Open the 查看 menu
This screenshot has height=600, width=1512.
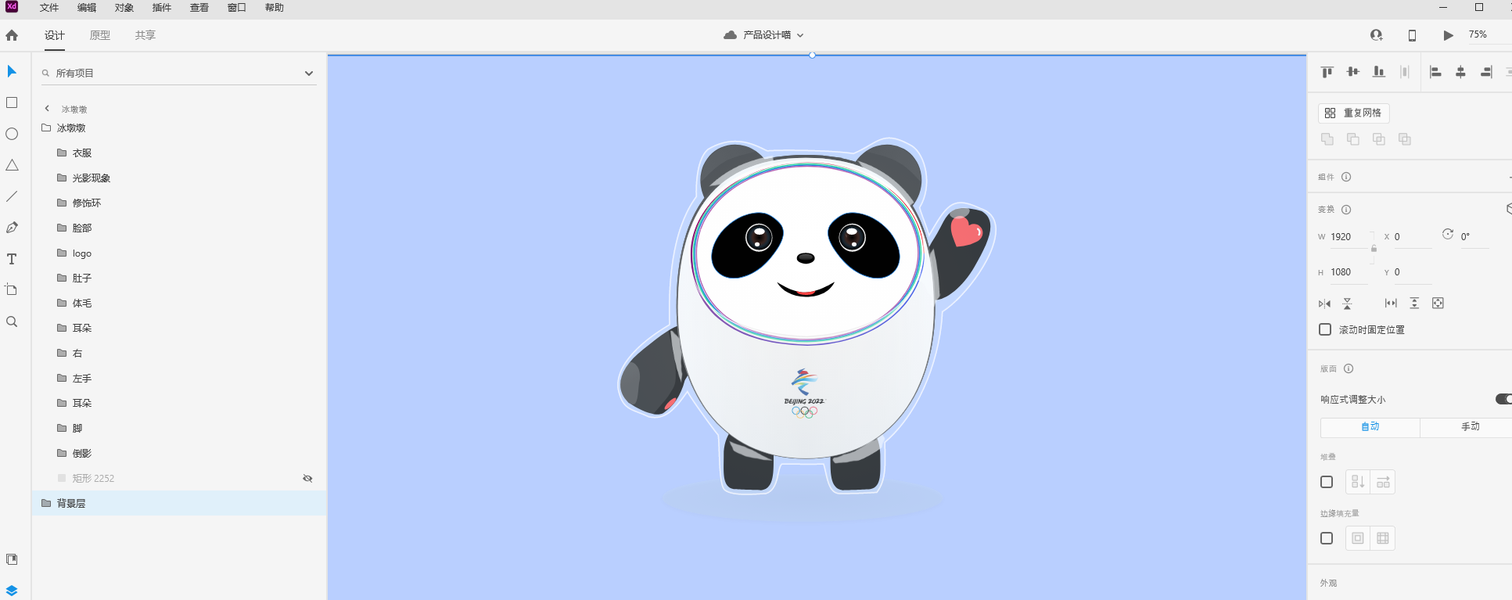(199, 8)
